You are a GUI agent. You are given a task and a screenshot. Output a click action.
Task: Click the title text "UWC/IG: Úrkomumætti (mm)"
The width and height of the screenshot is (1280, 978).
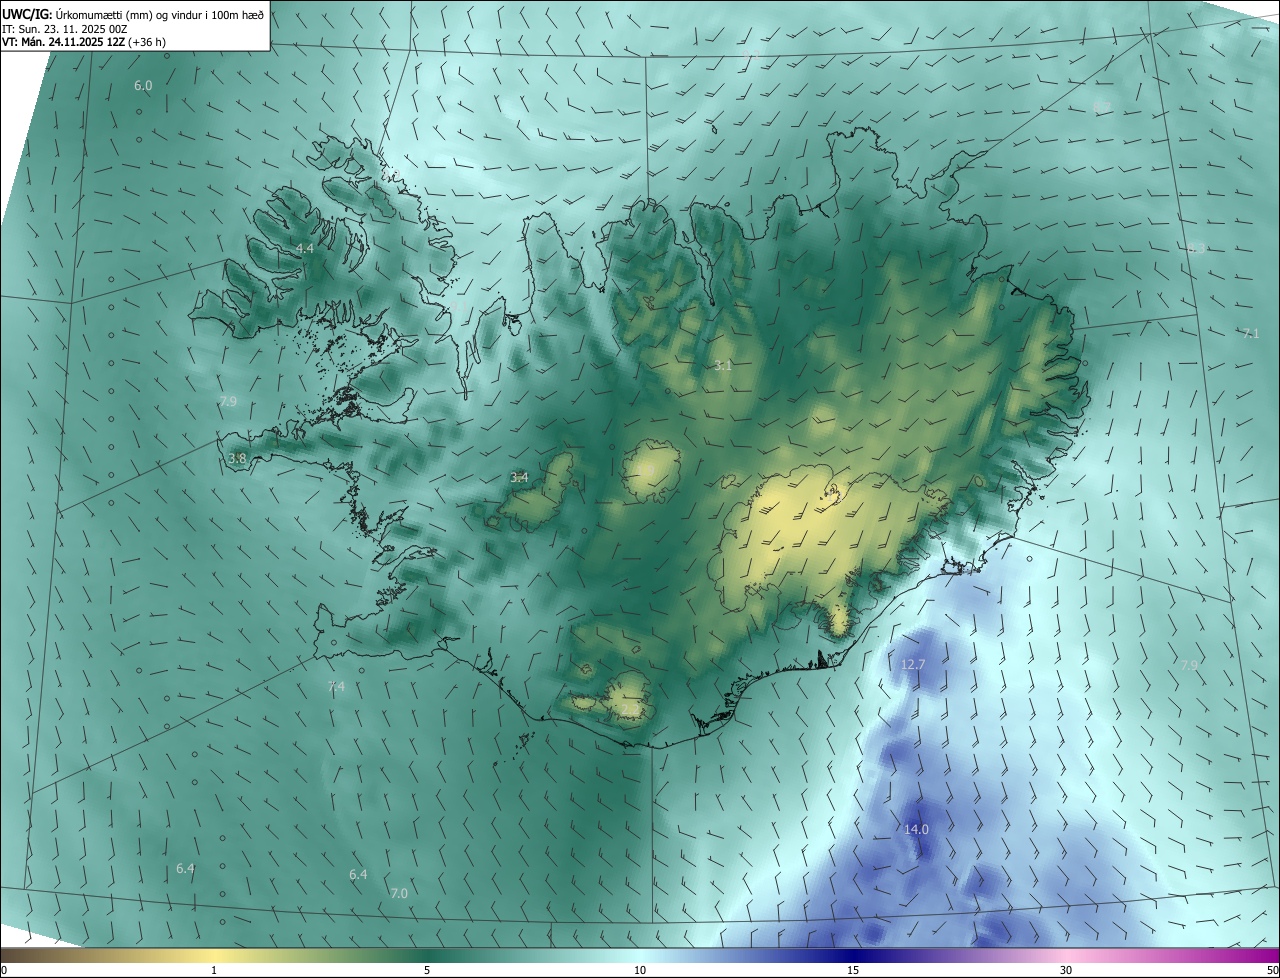tap(75, 14)
